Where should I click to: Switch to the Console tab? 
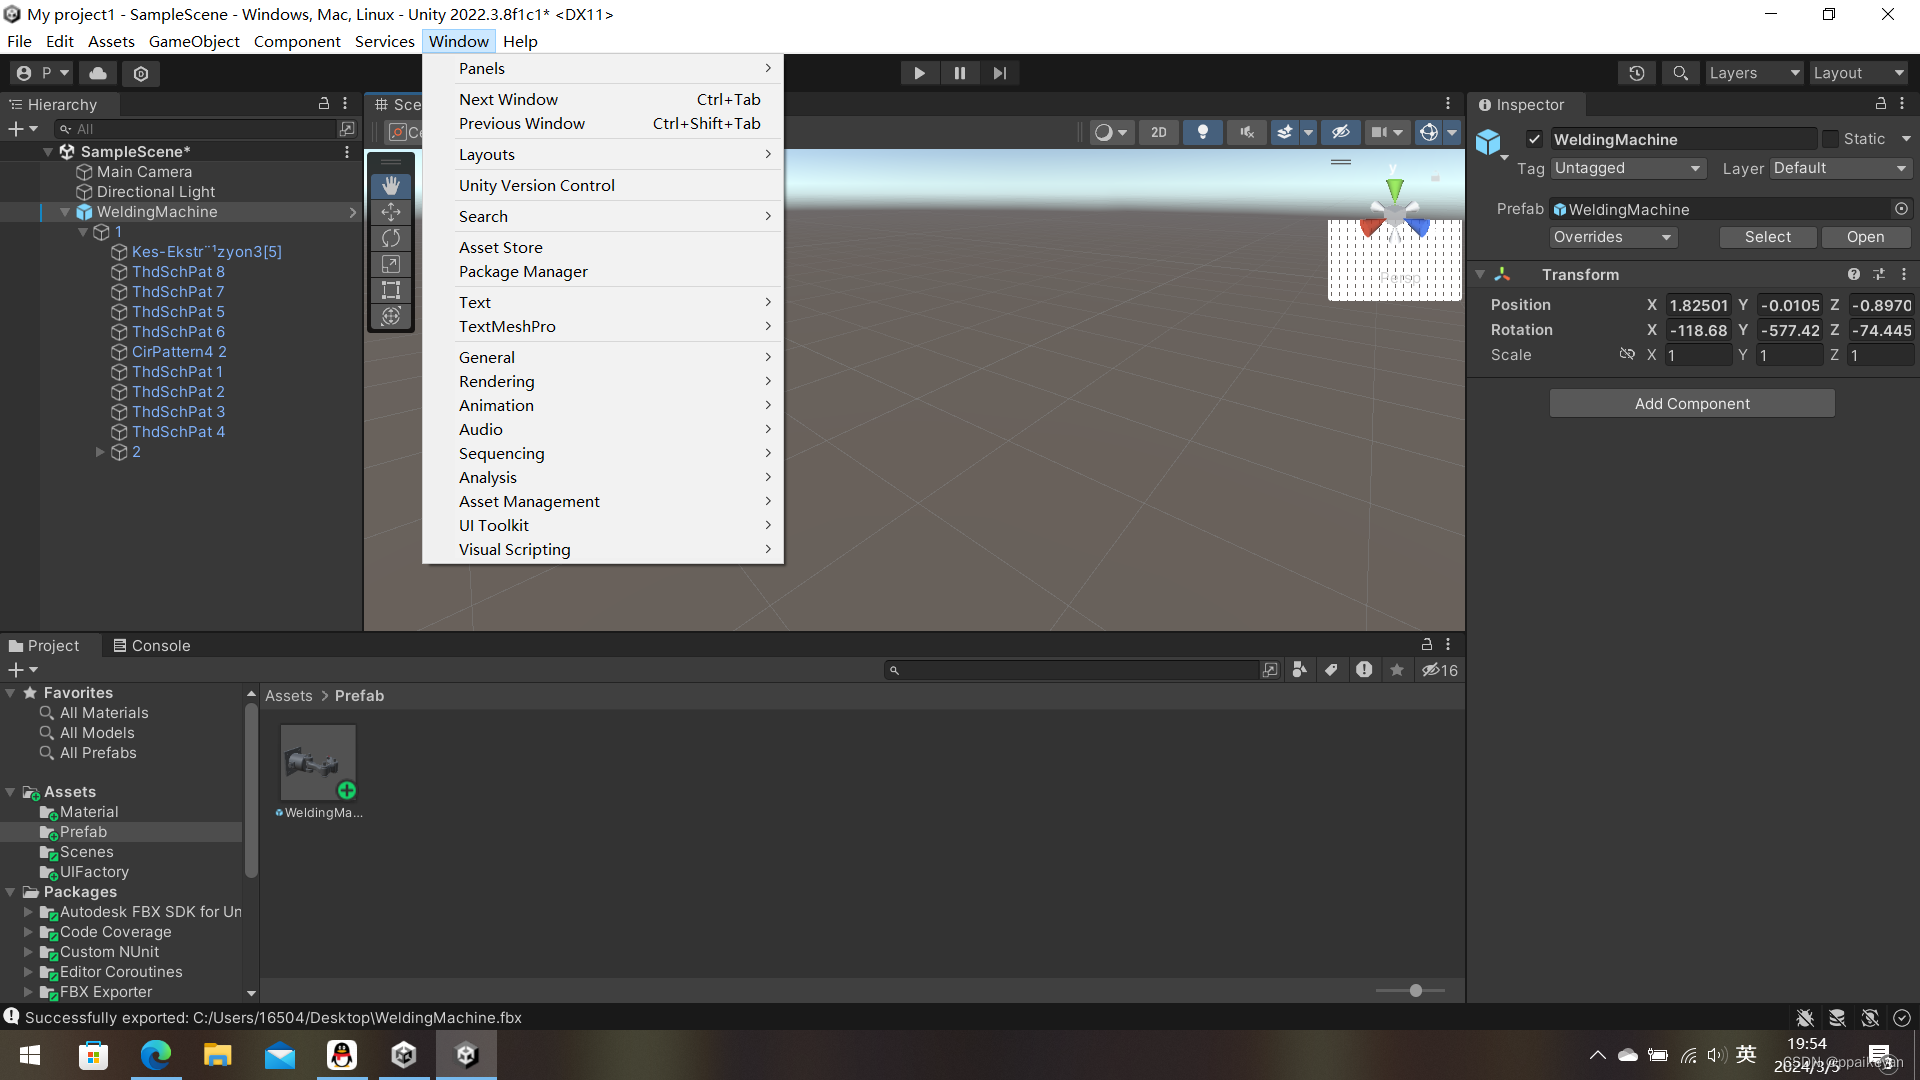click(x=152, y=646)
